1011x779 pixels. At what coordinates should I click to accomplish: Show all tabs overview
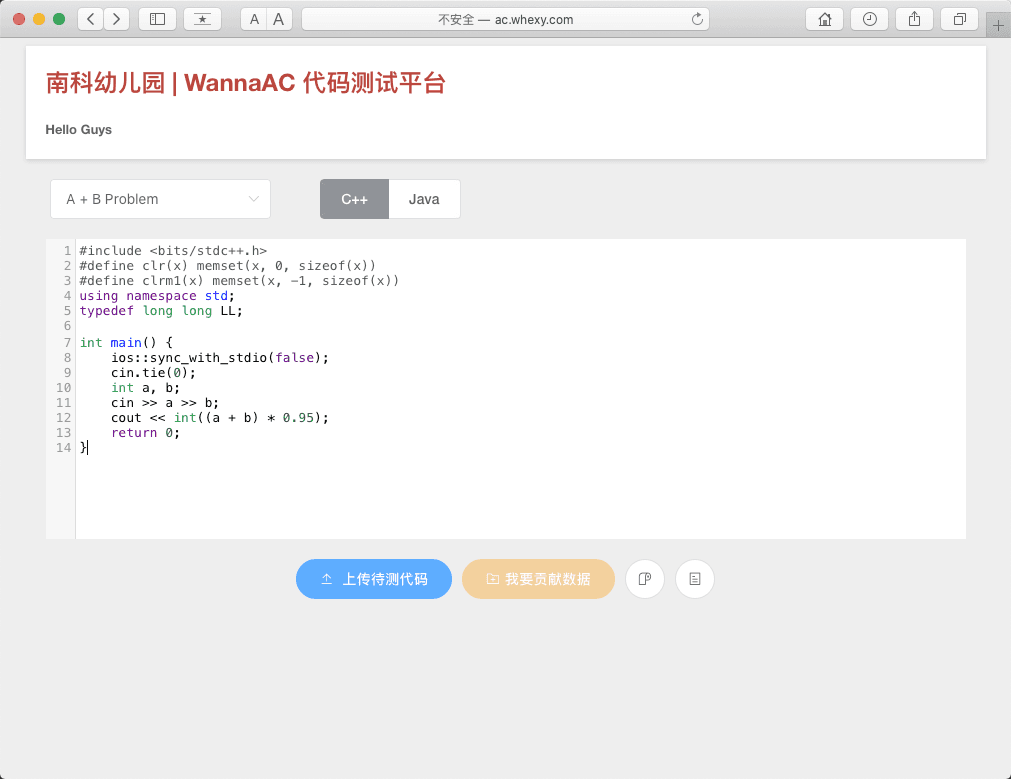coord(959,19)
